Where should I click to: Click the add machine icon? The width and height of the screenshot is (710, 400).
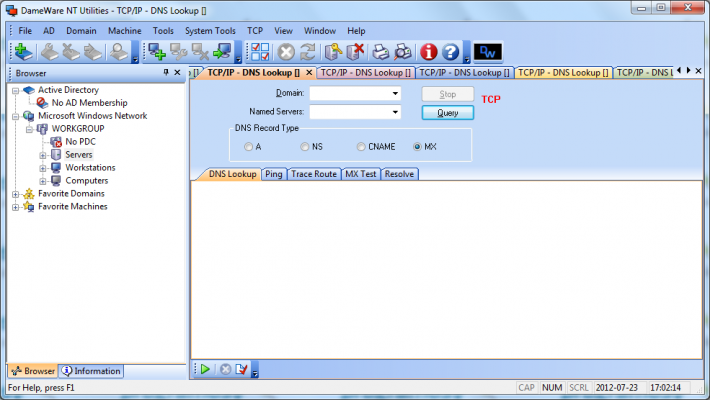tap(157, 52)
